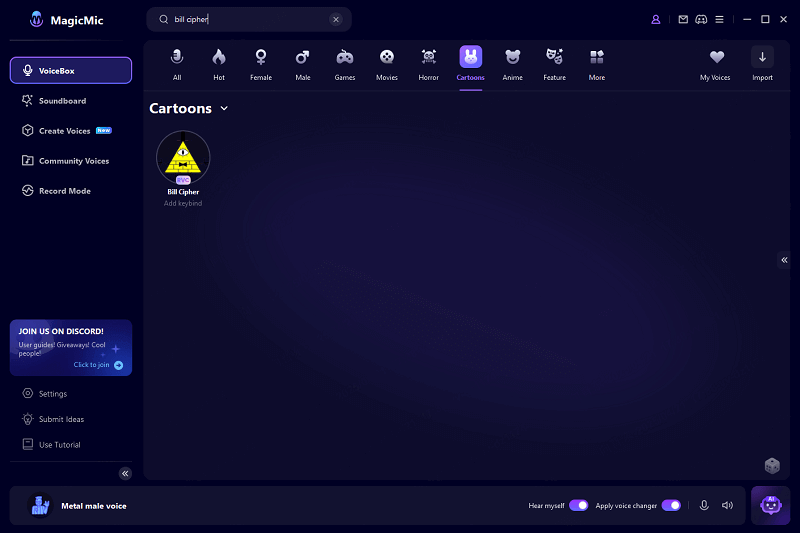Viewport: 800px width, 533px height.
Task: Select the Hot voices category
Action: [x=219, y=65]
